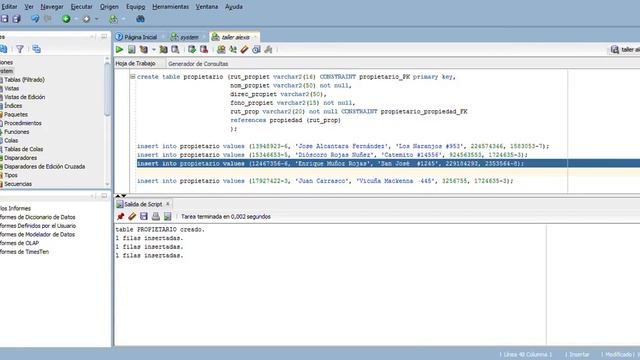Screen dimensions: 640x360
Task: Open the Ejecutar menu
Action: coord(81,7)
